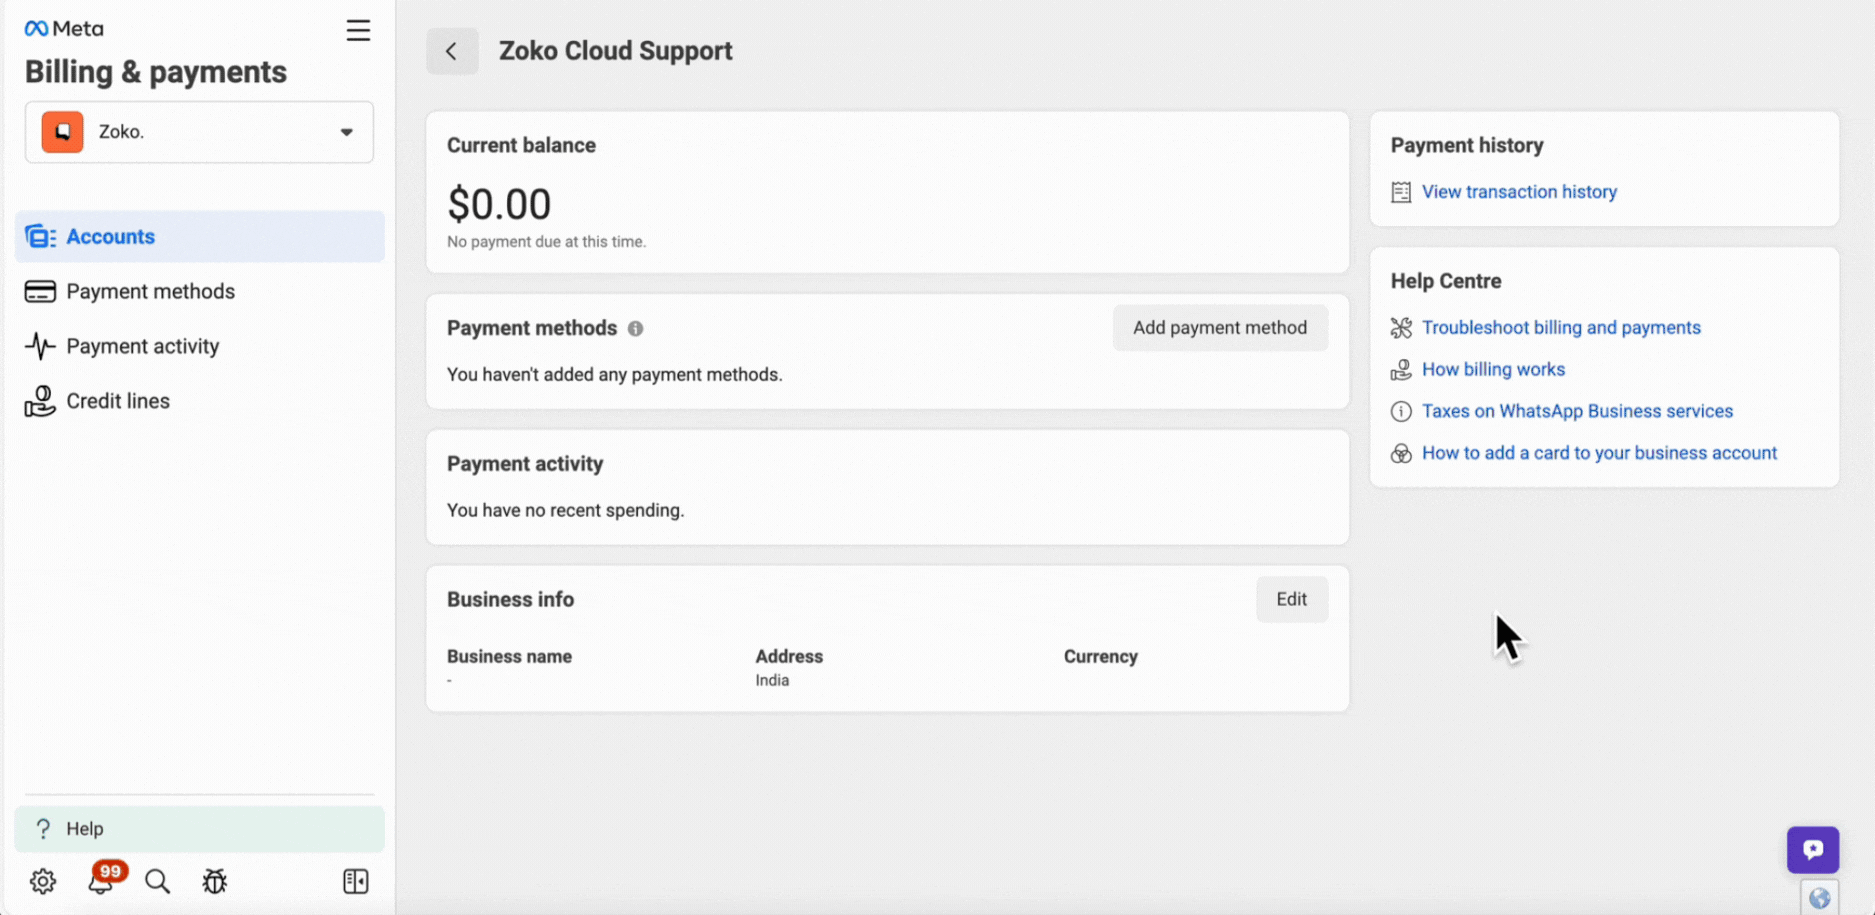Screen dimensions: 1875x915
Task: Click the transaction history receipt icon
Action: [1401, 192]
